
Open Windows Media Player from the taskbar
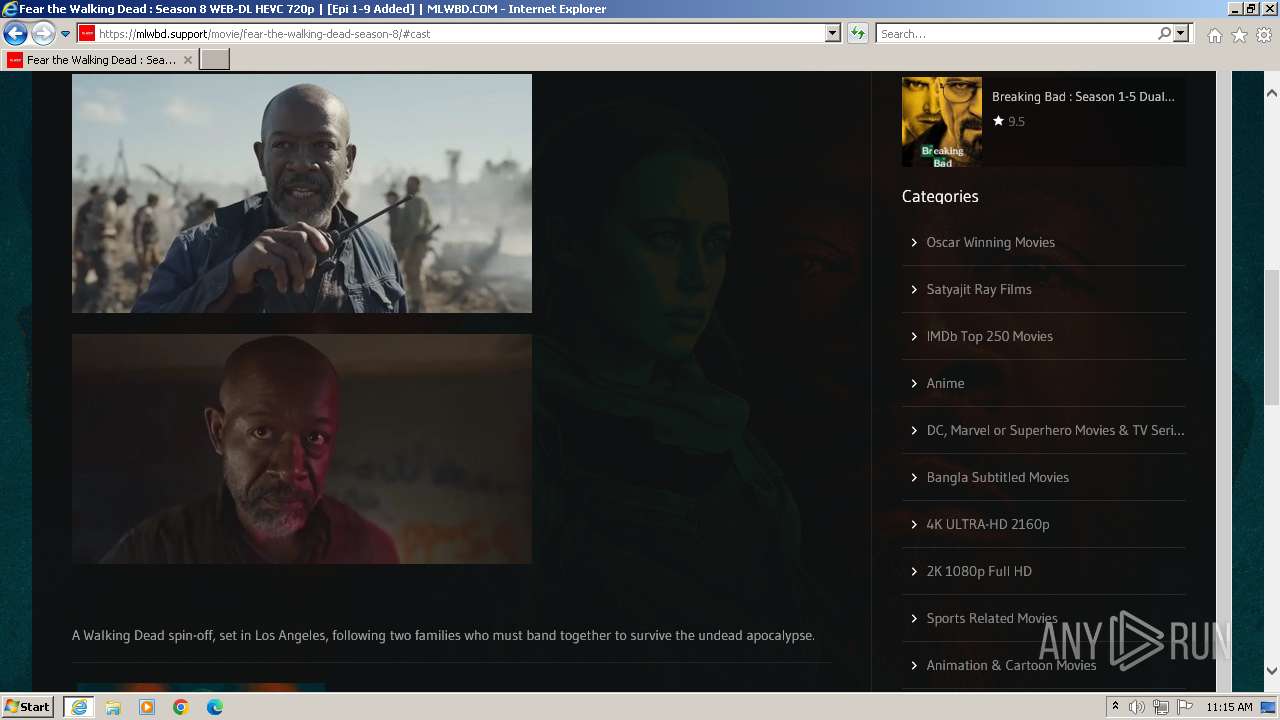pyautogui.click(x=147, y=707)
